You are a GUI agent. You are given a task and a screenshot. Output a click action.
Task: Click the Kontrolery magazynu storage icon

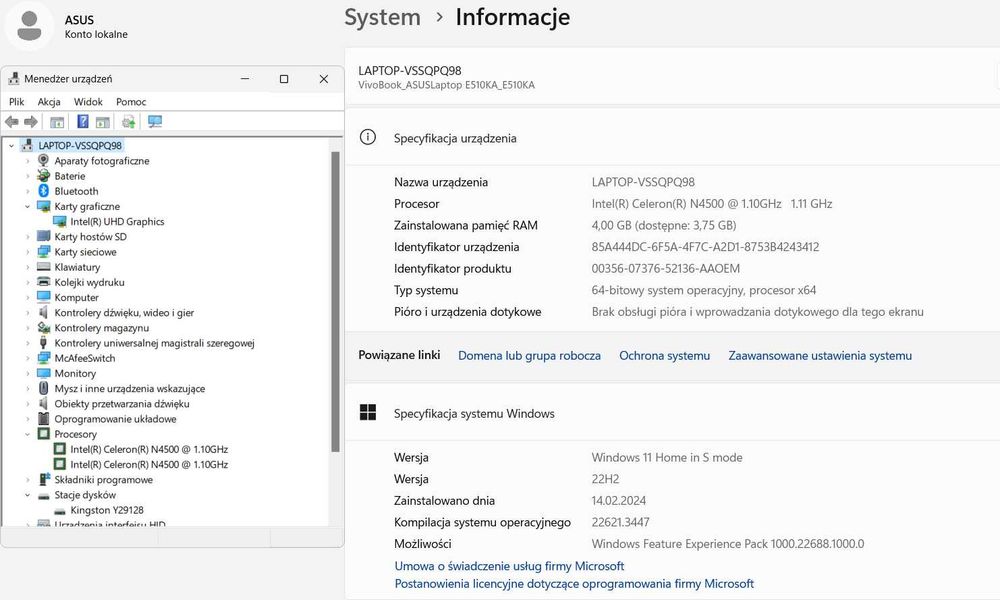[x=43, y=328]
